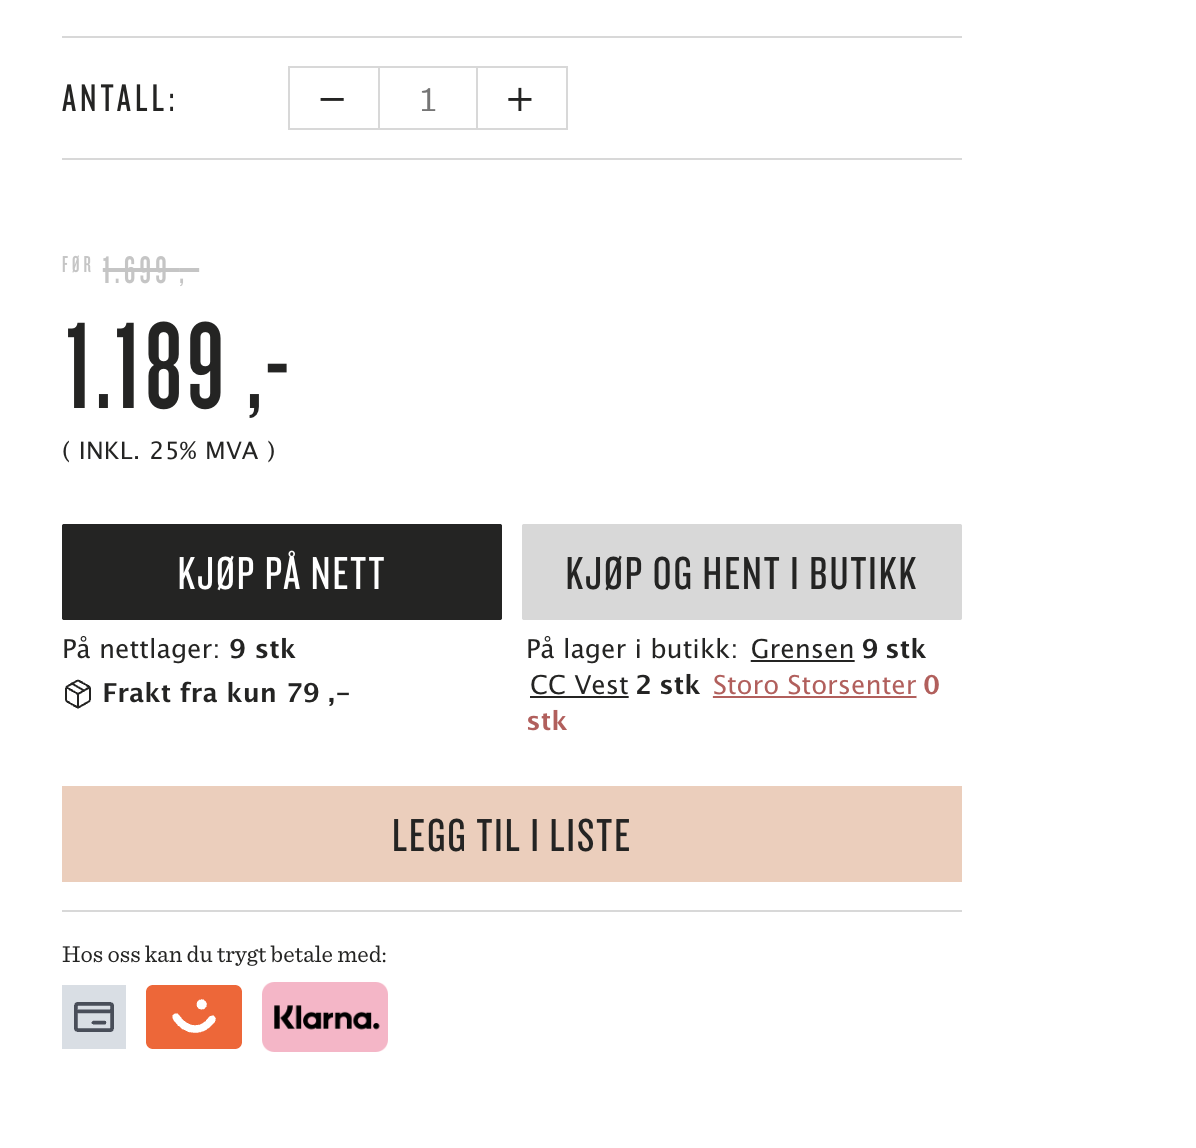Click the pink Klarna logo
The image size is (1196, 1148).
[325, 1017]
